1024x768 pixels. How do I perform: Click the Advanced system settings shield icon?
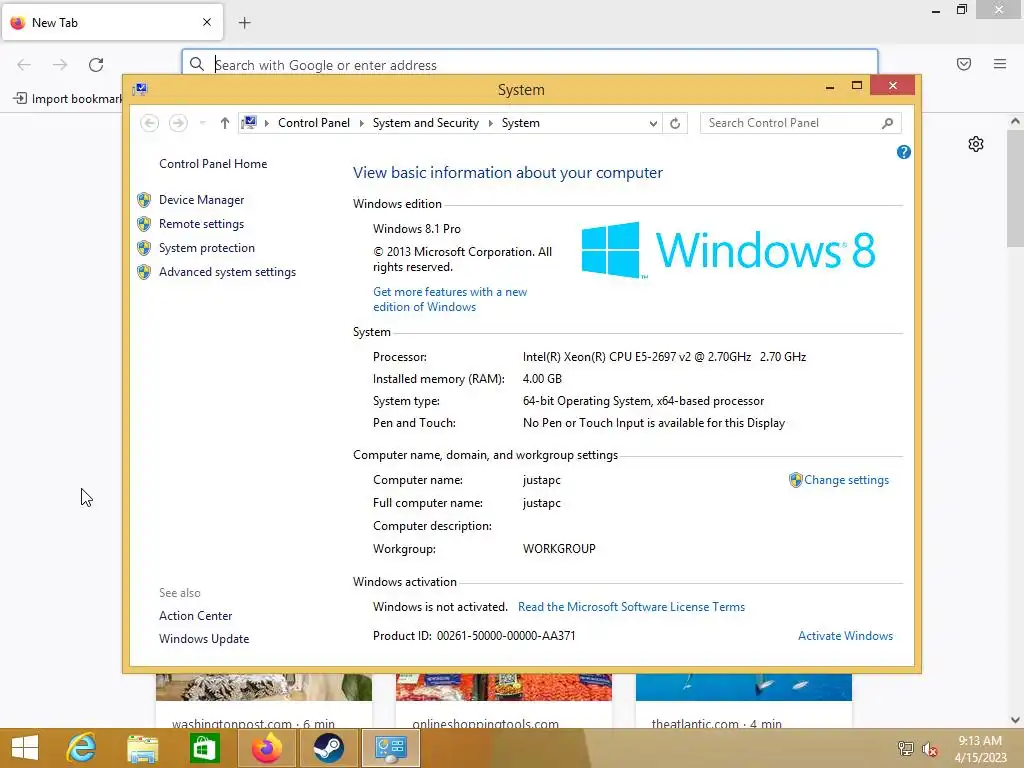click(144, 272)
